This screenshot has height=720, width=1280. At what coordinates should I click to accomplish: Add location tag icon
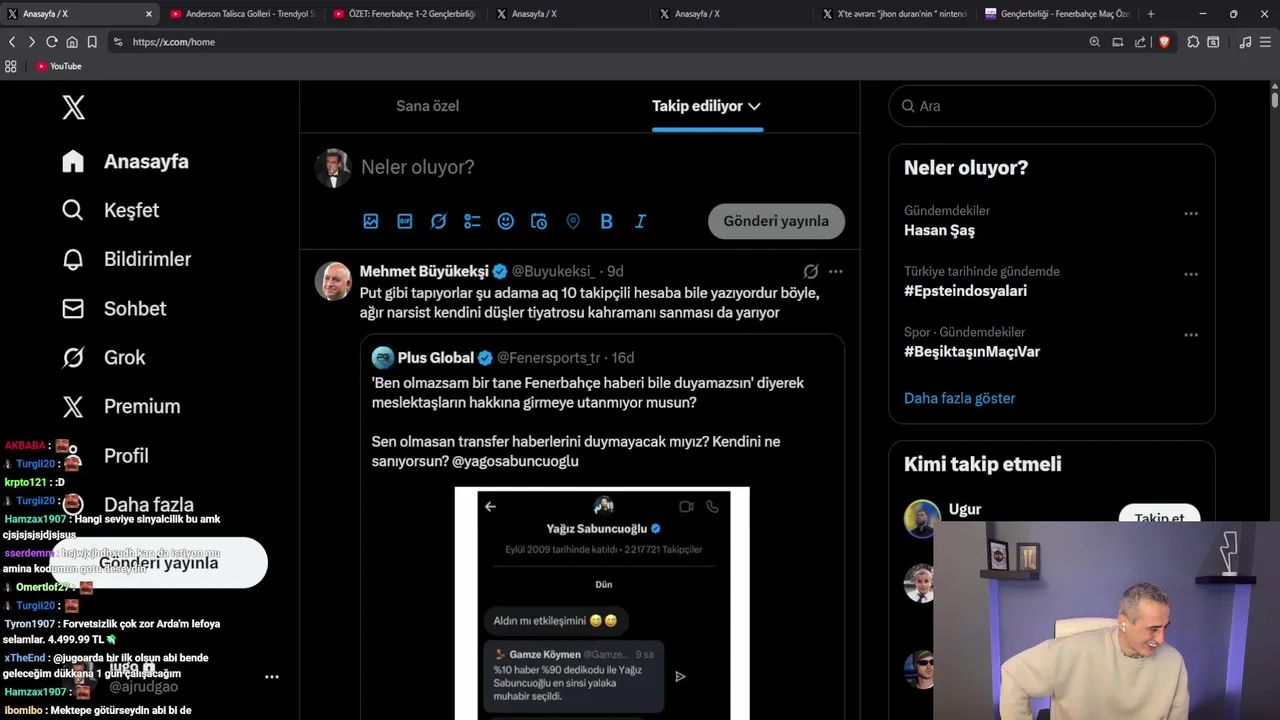[x=573, y=221]
